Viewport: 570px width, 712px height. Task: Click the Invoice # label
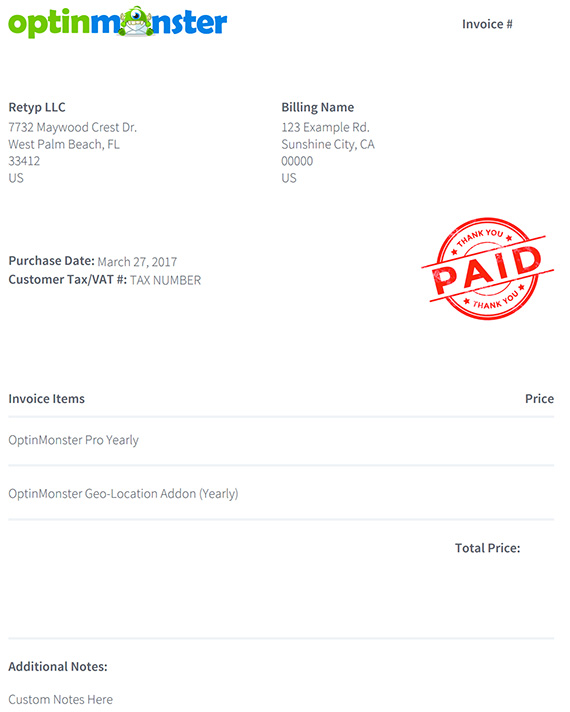click(x=487, y=24)
